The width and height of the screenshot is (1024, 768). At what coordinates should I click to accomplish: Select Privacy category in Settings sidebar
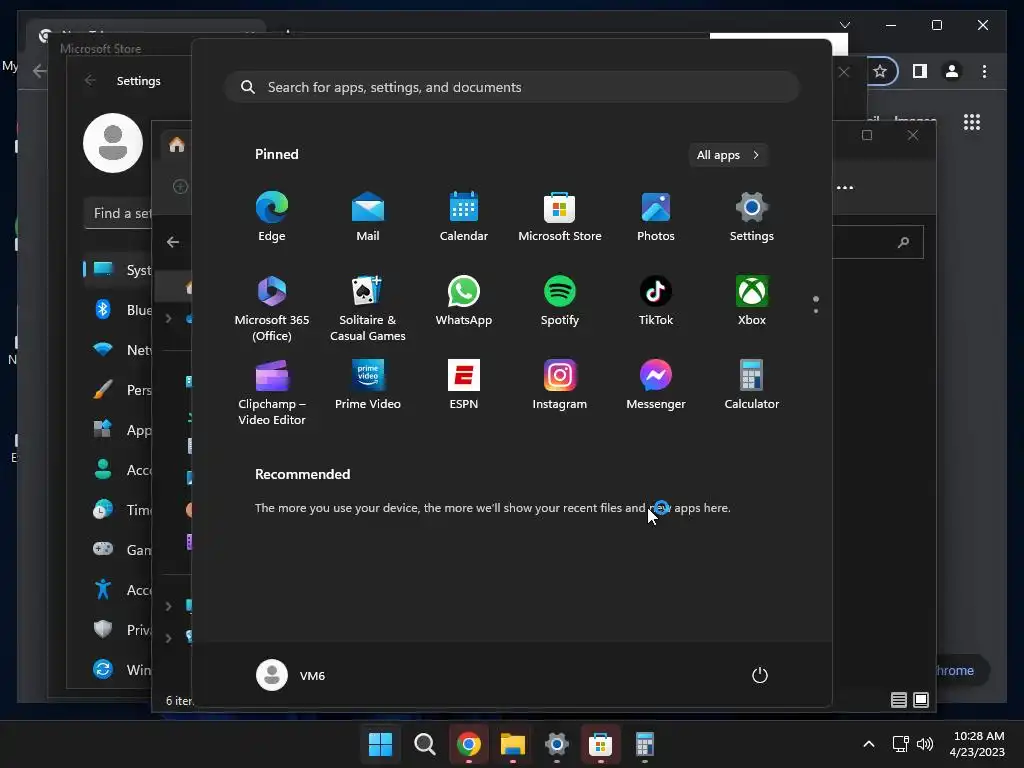(118, 630)
